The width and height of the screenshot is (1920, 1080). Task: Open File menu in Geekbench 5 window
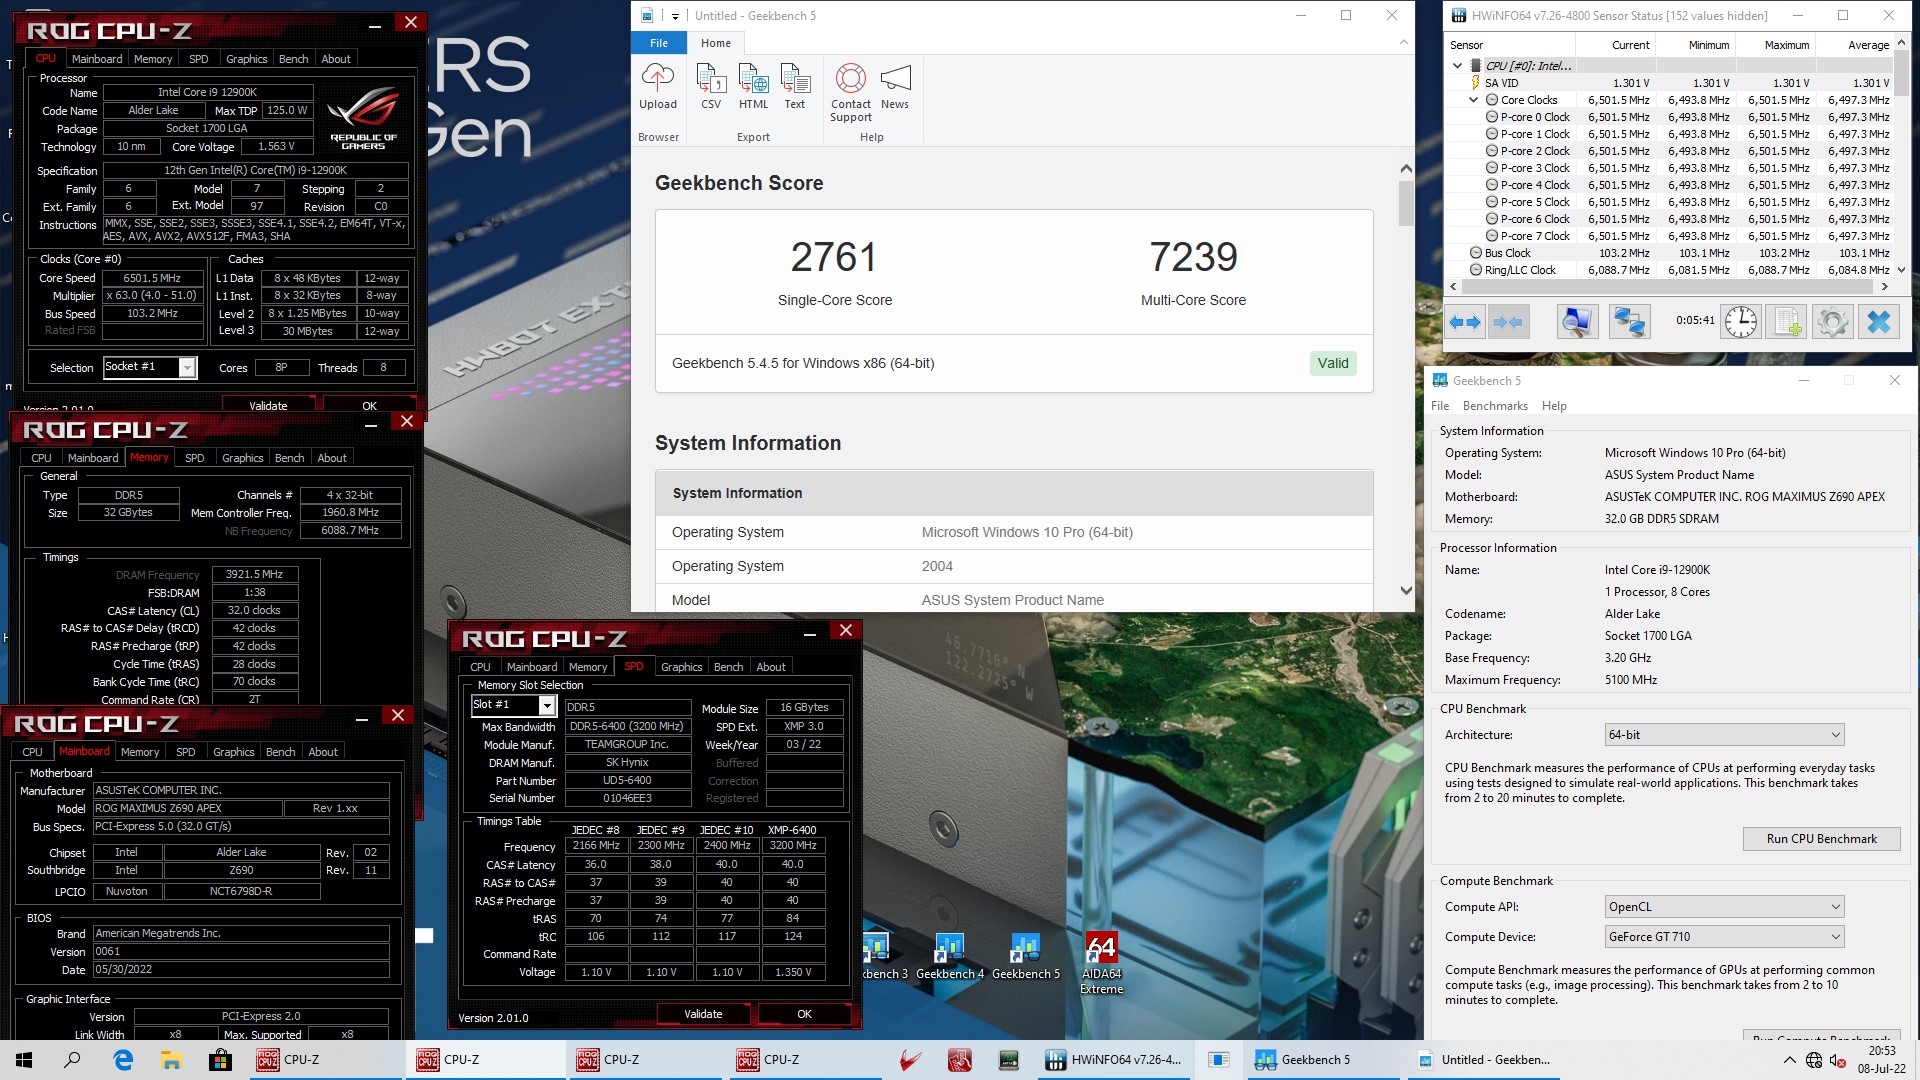pyautogui.click(x=1440, y=406)
